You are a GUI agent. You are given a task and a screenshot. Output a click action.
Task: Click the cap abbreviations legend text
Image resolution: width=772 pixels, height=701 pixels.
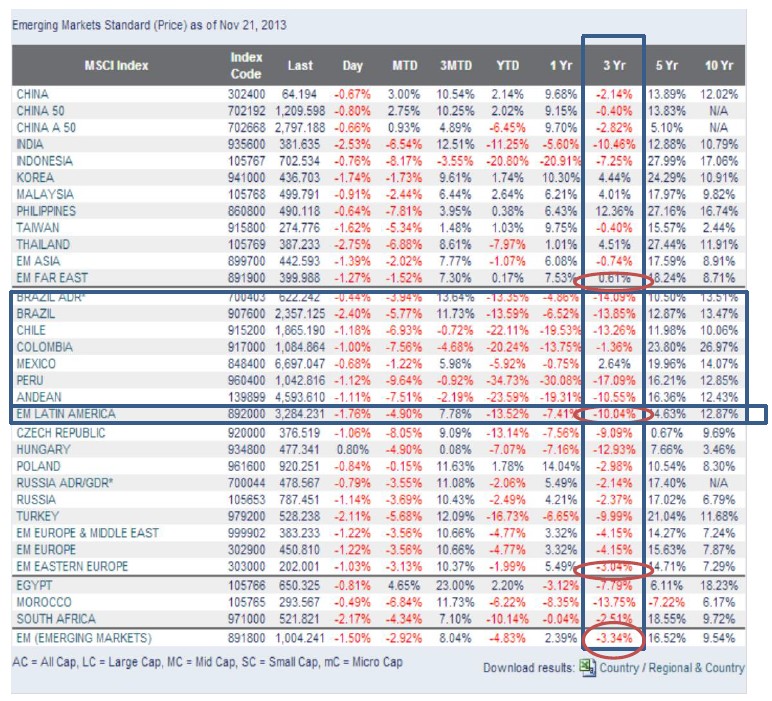[207, 663]
